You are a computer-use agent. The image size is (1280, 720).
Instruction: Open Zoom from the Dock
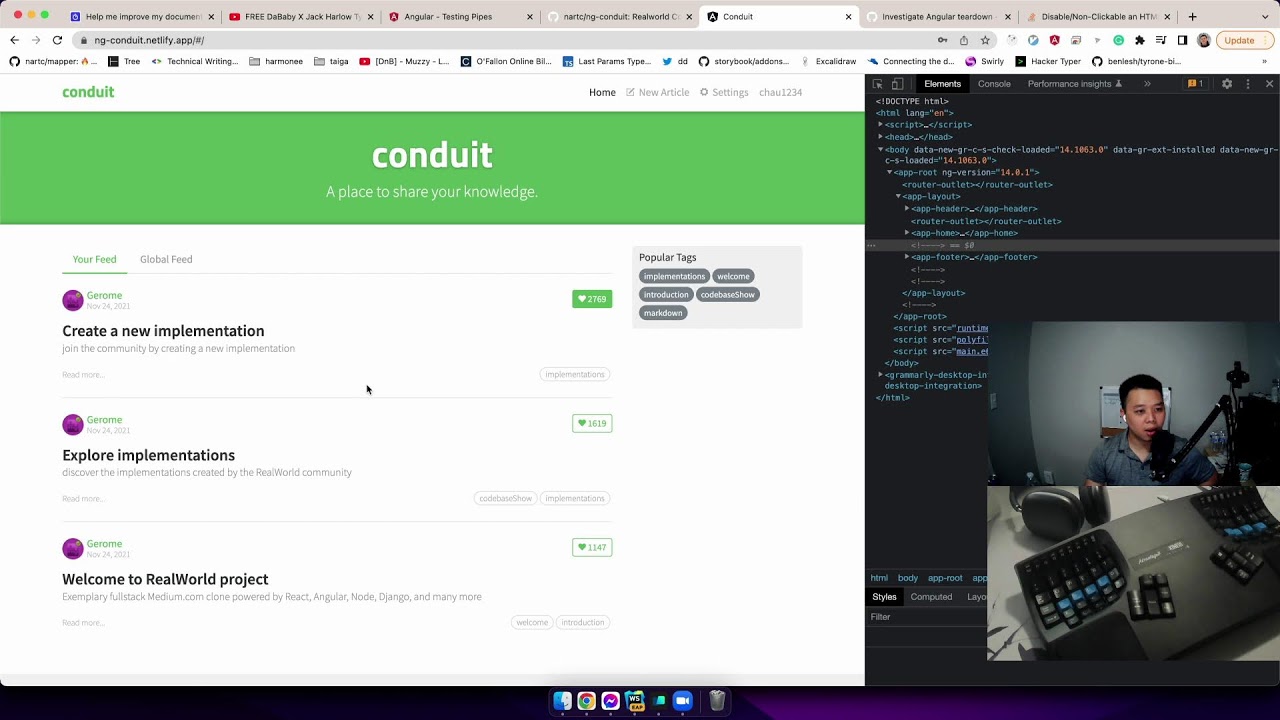[682, 701]
